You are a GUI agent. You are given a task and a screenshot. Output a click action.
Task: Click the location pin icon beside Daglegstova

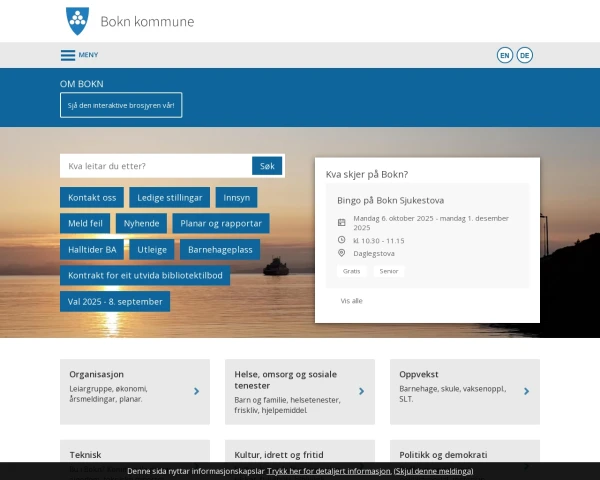[342, 253]
